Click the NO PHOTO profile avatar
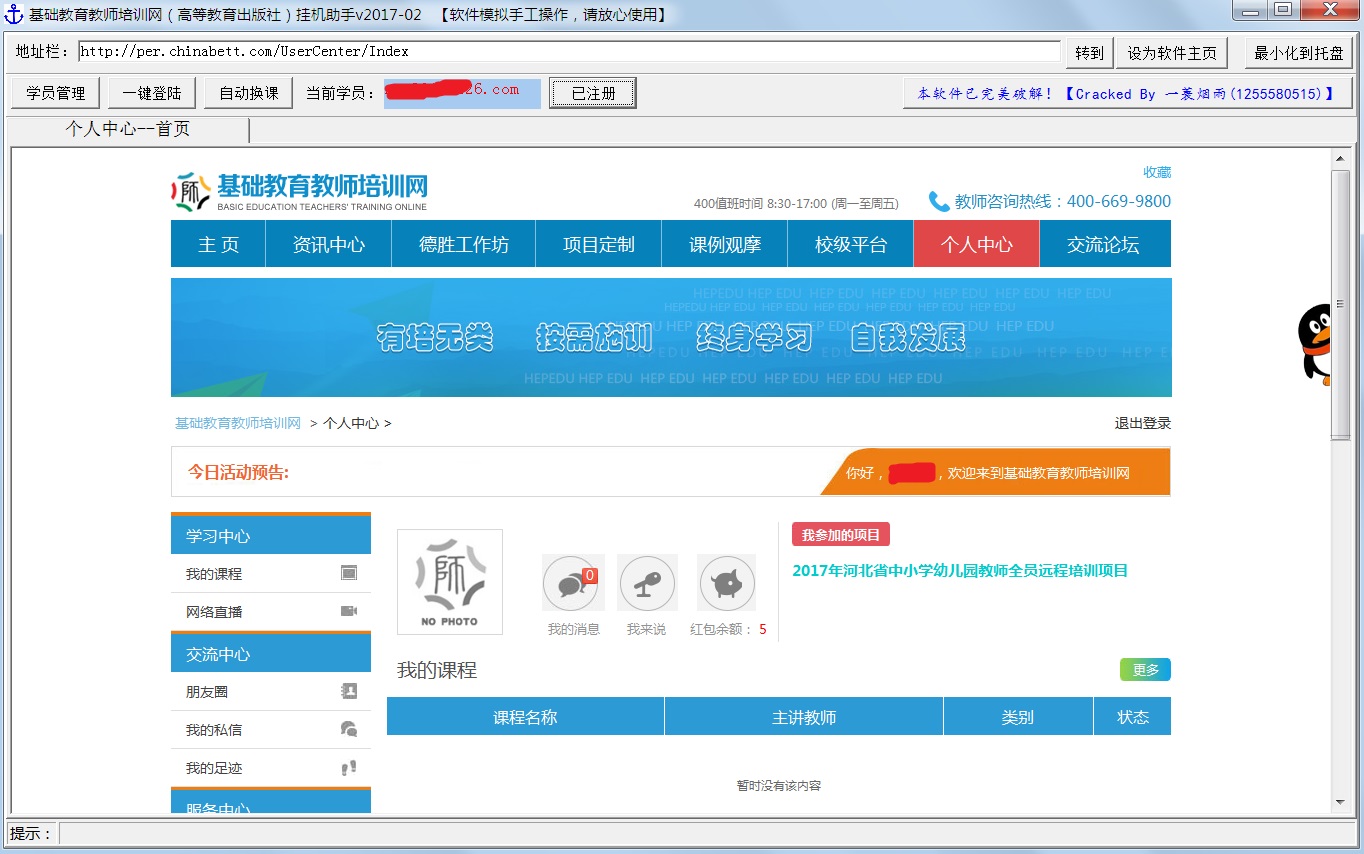Screen dimensions: 1364x854 point(450,581)
